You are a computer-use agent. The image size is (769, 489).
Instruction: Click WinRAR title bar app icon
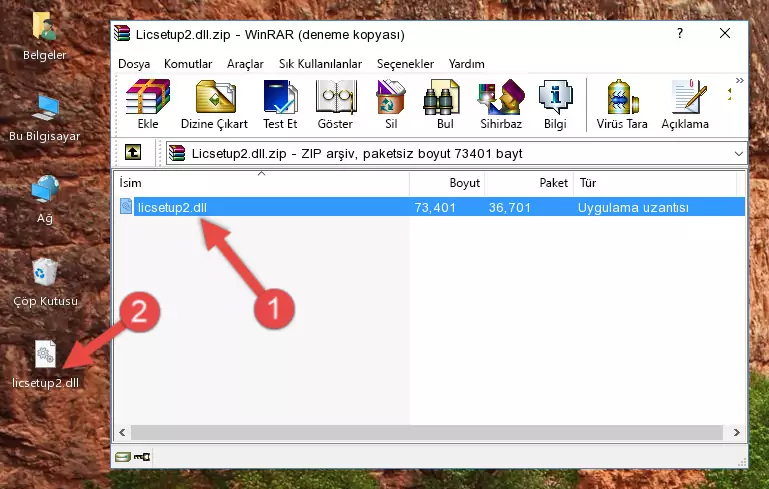pyautogui.click(x=122, y=33)
